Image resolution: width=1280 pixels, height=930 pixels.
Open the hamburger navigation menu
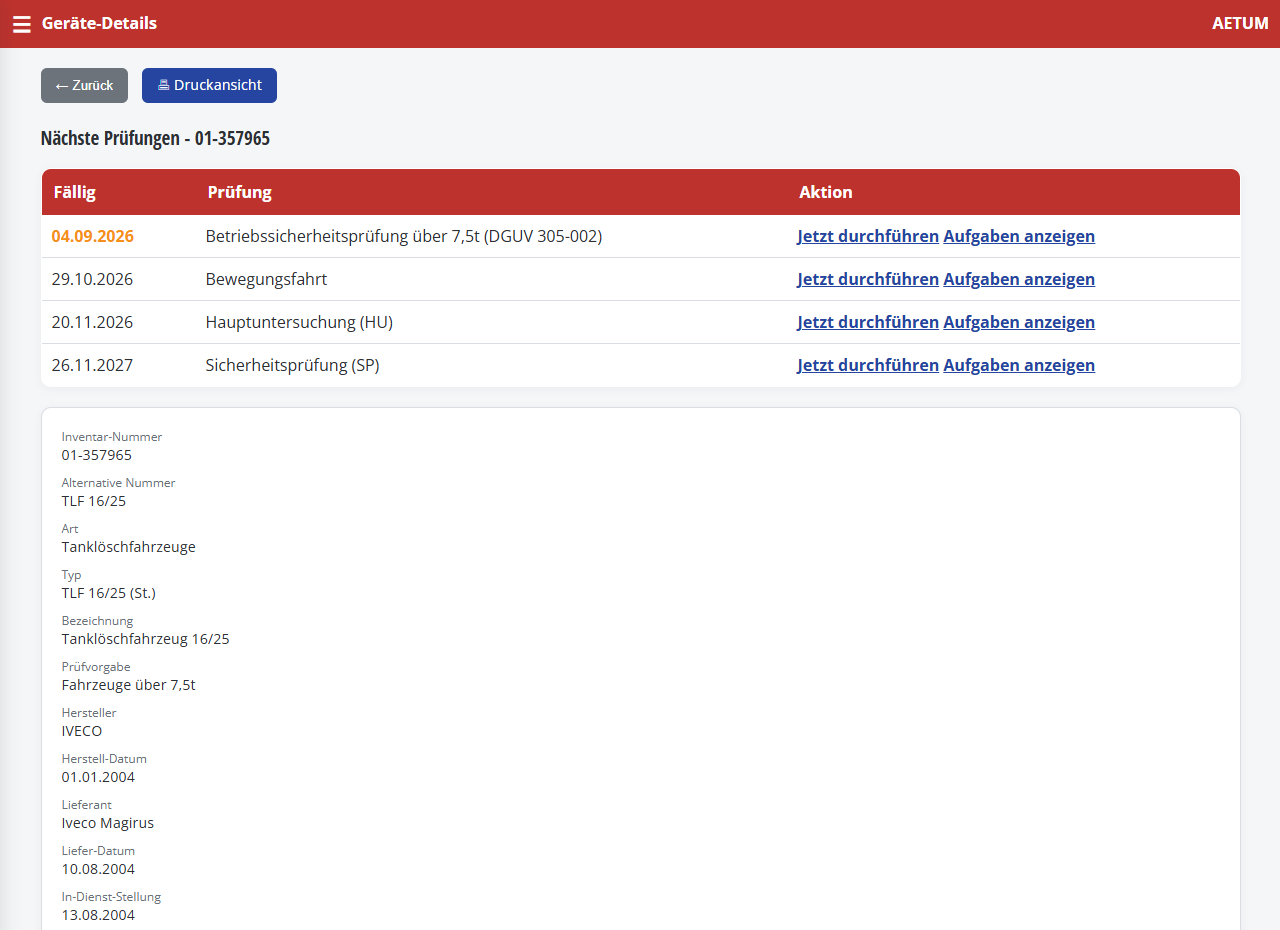22,24
